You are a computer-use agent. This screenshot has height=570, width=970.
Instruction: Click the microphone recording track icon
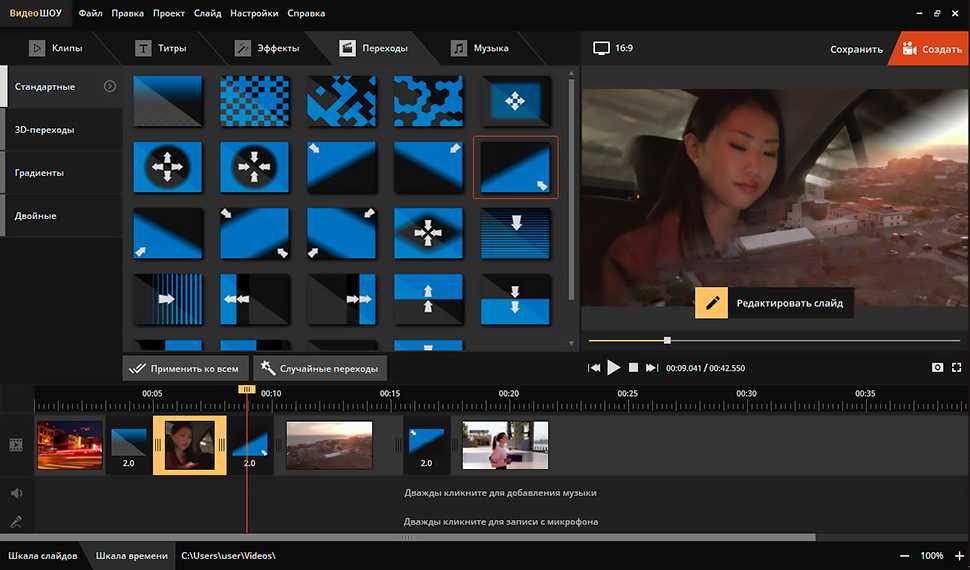pyautogui.click(x=16, y=521)
